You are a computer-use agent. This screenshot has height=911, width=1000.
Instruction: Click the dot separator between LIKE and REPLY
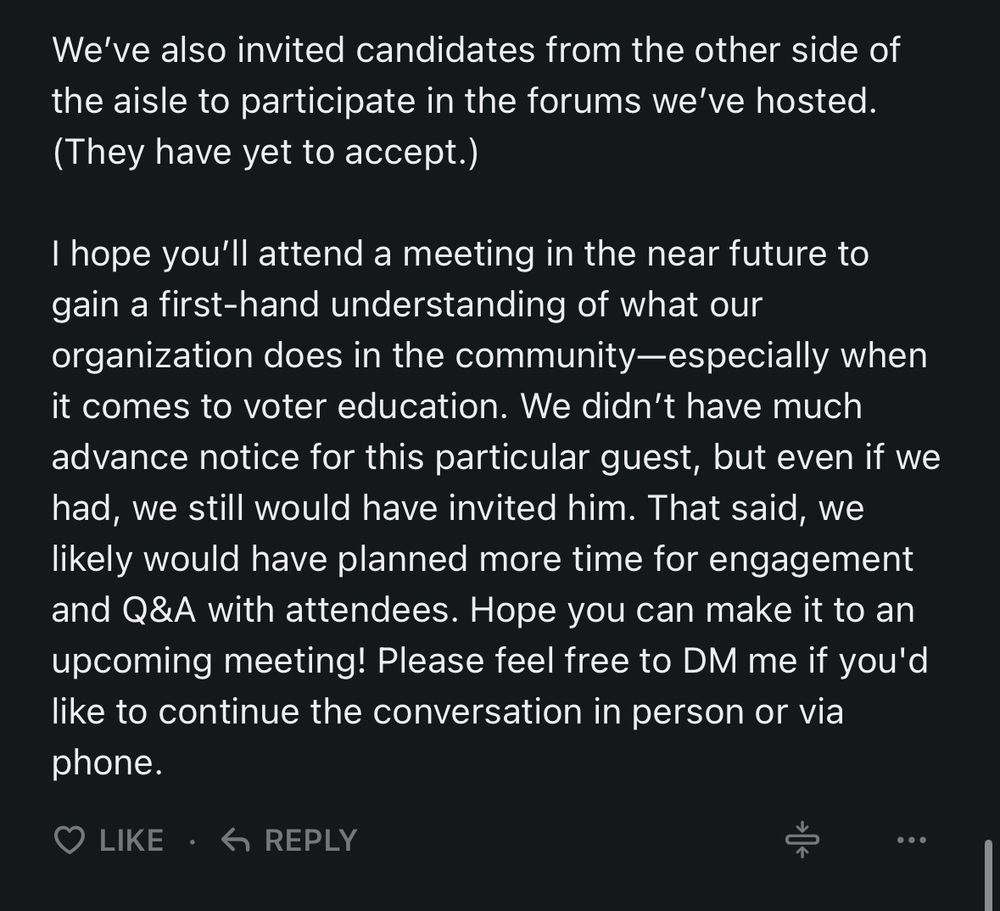click(192, 841)
